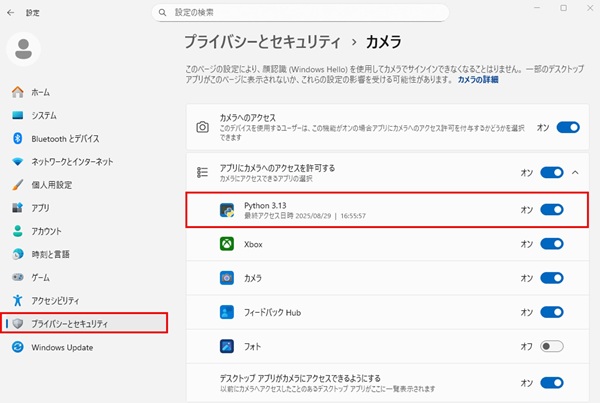Click the アクセシビリティ figure icon
The width and height of the screenshot is (600, 403).
[x=18, y=300]
